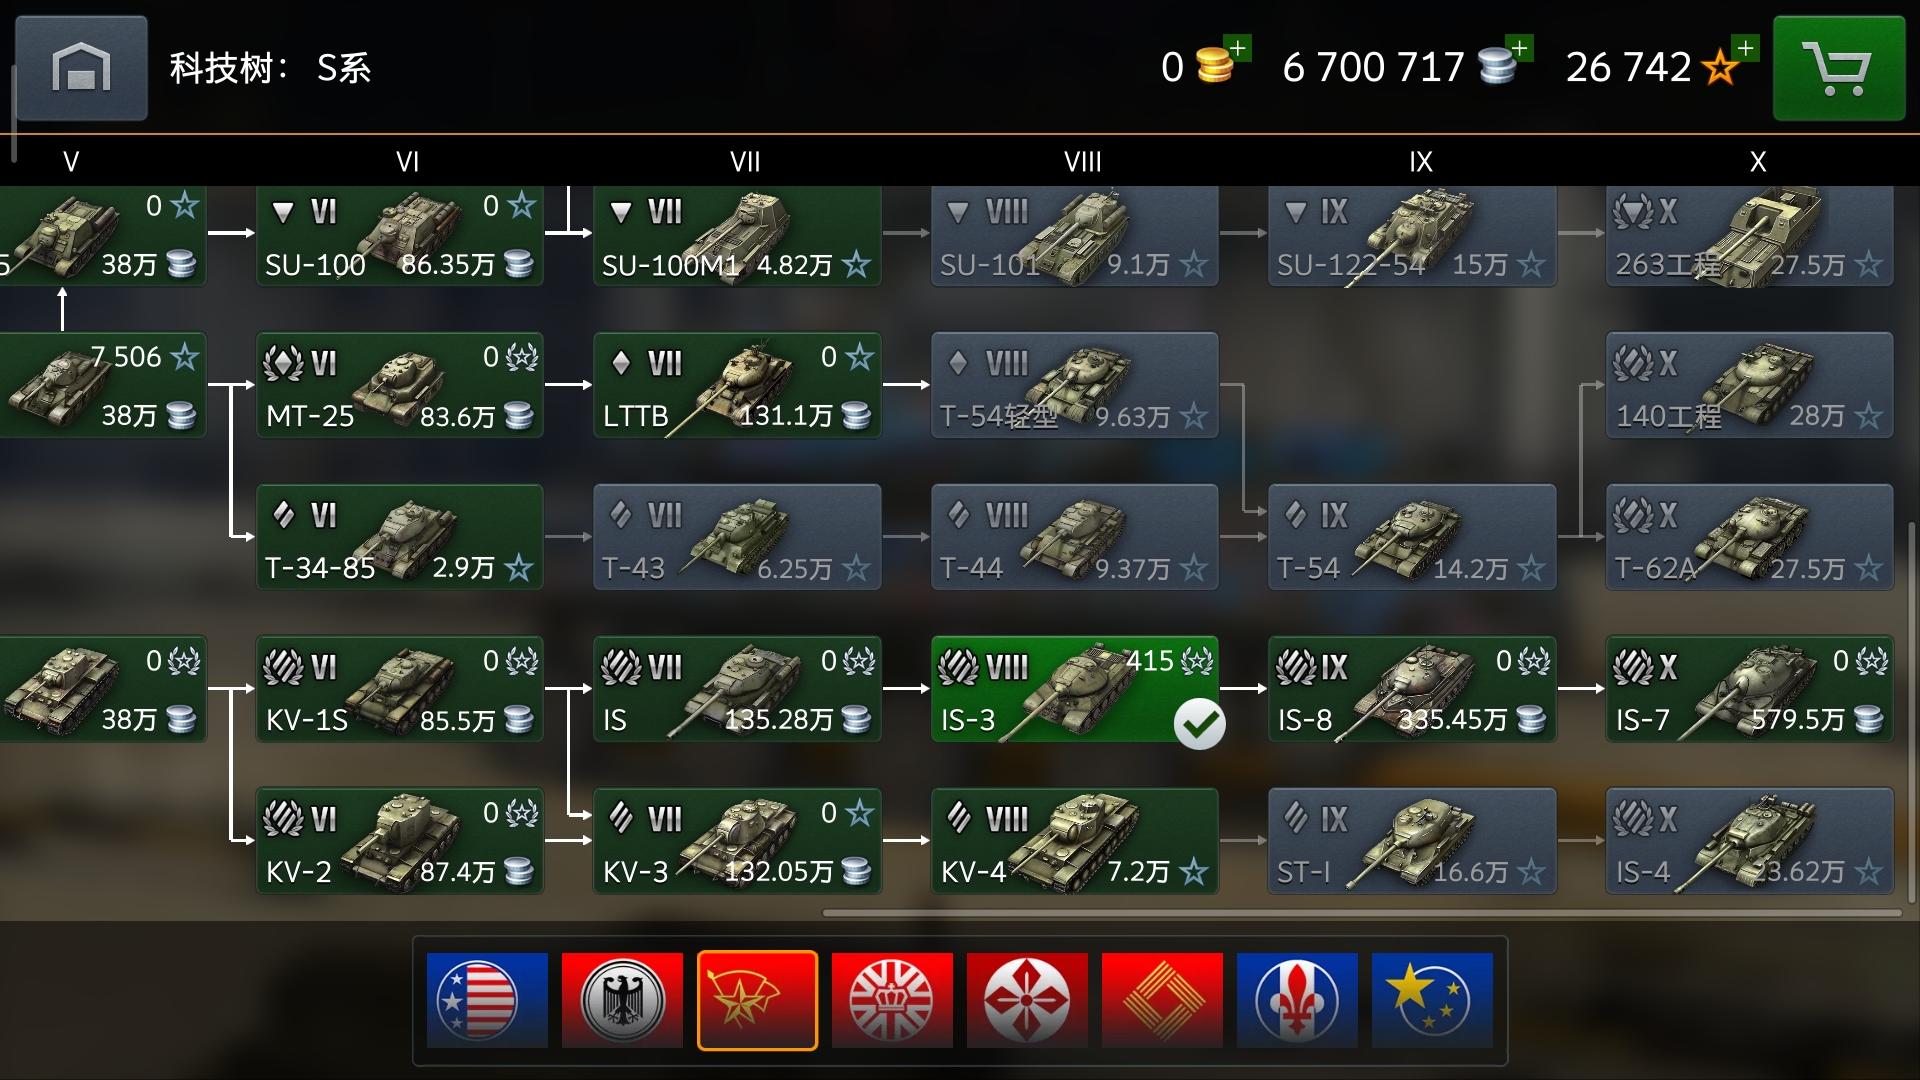Open the T-34-85 medium tank node
Image resolution: width=1920 pixels, height=1080 pixels.
click(x=400, y=537)
